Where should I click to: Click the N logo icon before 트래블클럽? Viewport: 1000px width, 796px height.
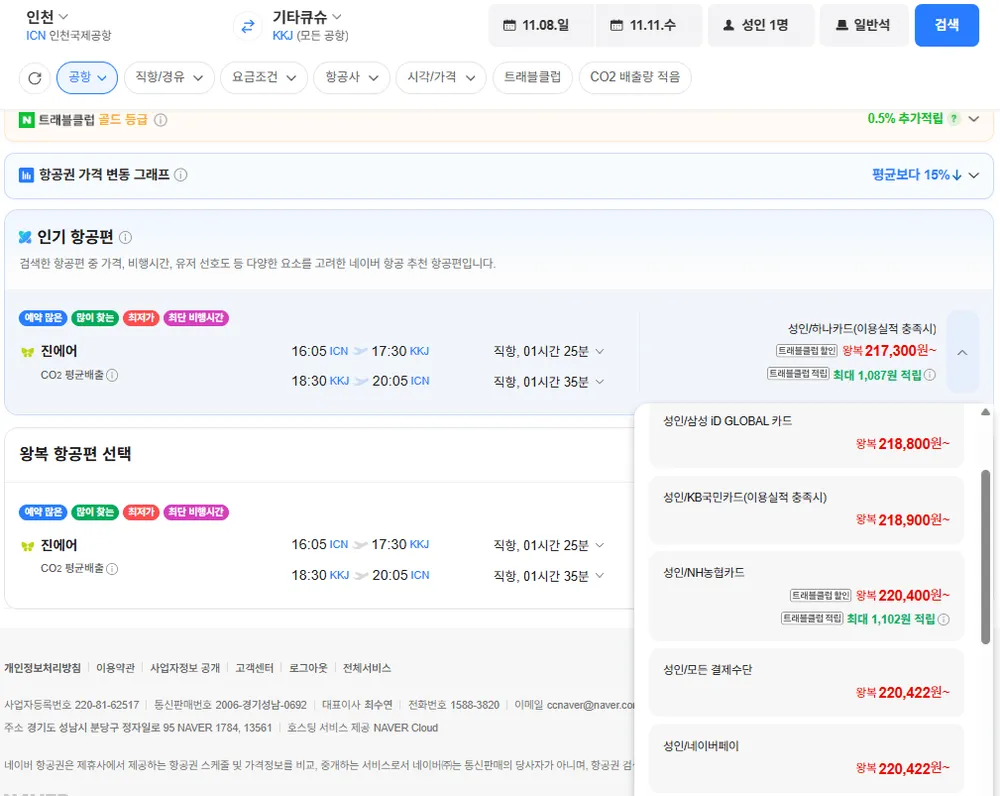[x=26, y=120]
